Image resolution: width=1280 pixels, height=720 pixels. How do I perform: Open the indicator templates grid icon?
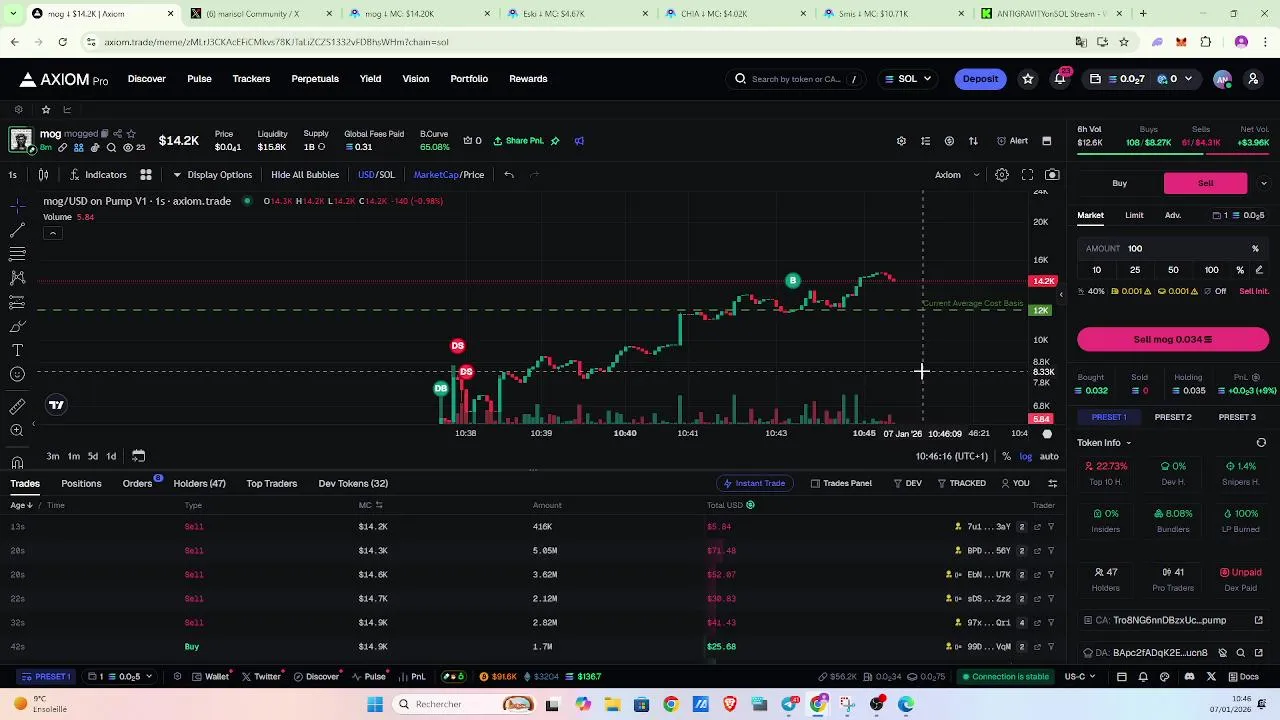(145, 175)
